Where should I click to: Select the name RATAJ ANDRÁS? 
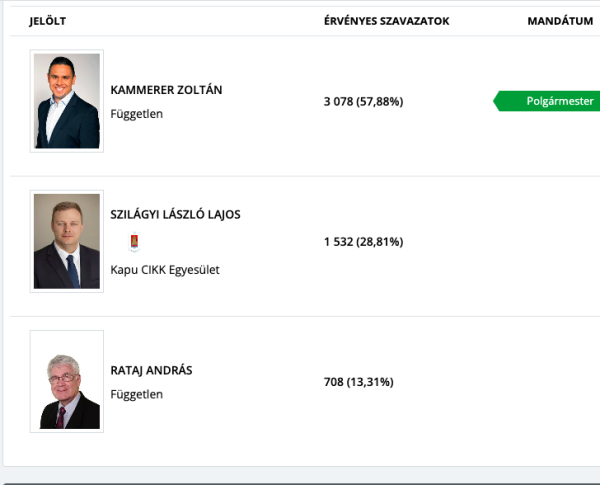point(152,370)
